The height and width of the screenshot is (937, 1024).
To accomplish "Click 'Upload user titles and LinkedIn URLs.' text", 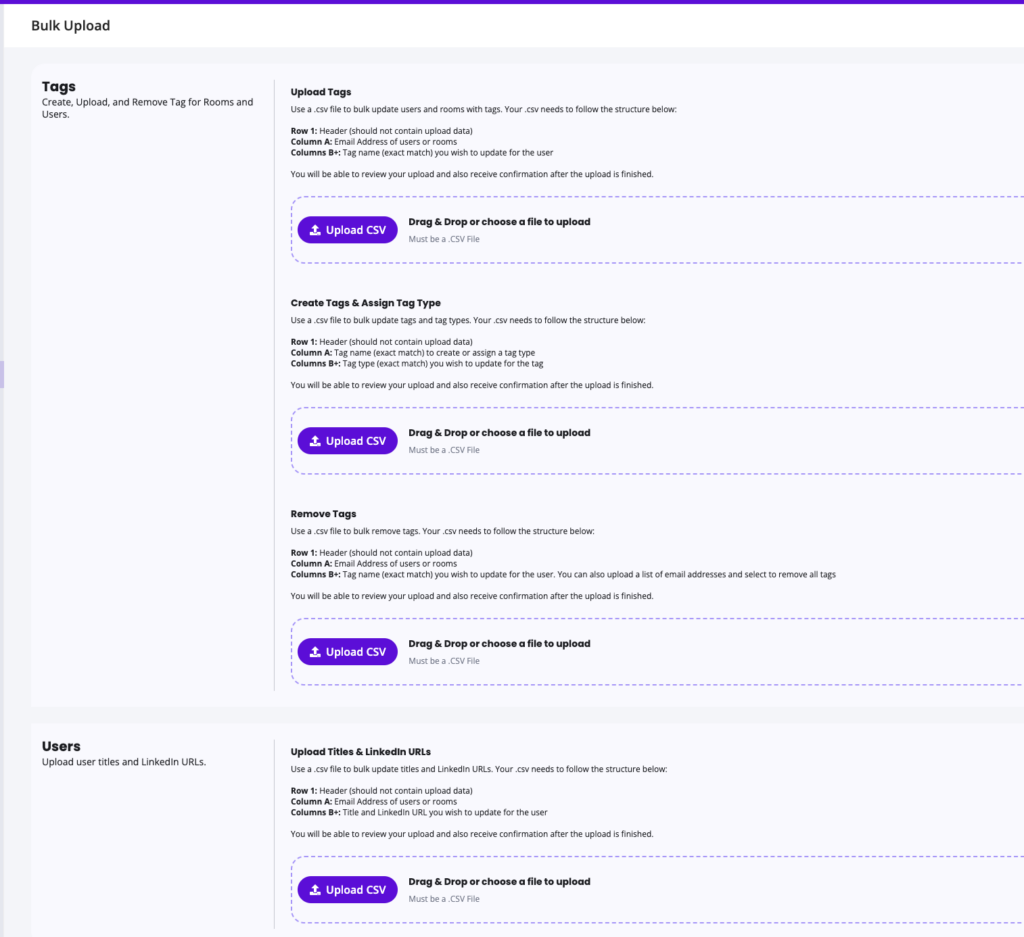I will pos(124,762).
